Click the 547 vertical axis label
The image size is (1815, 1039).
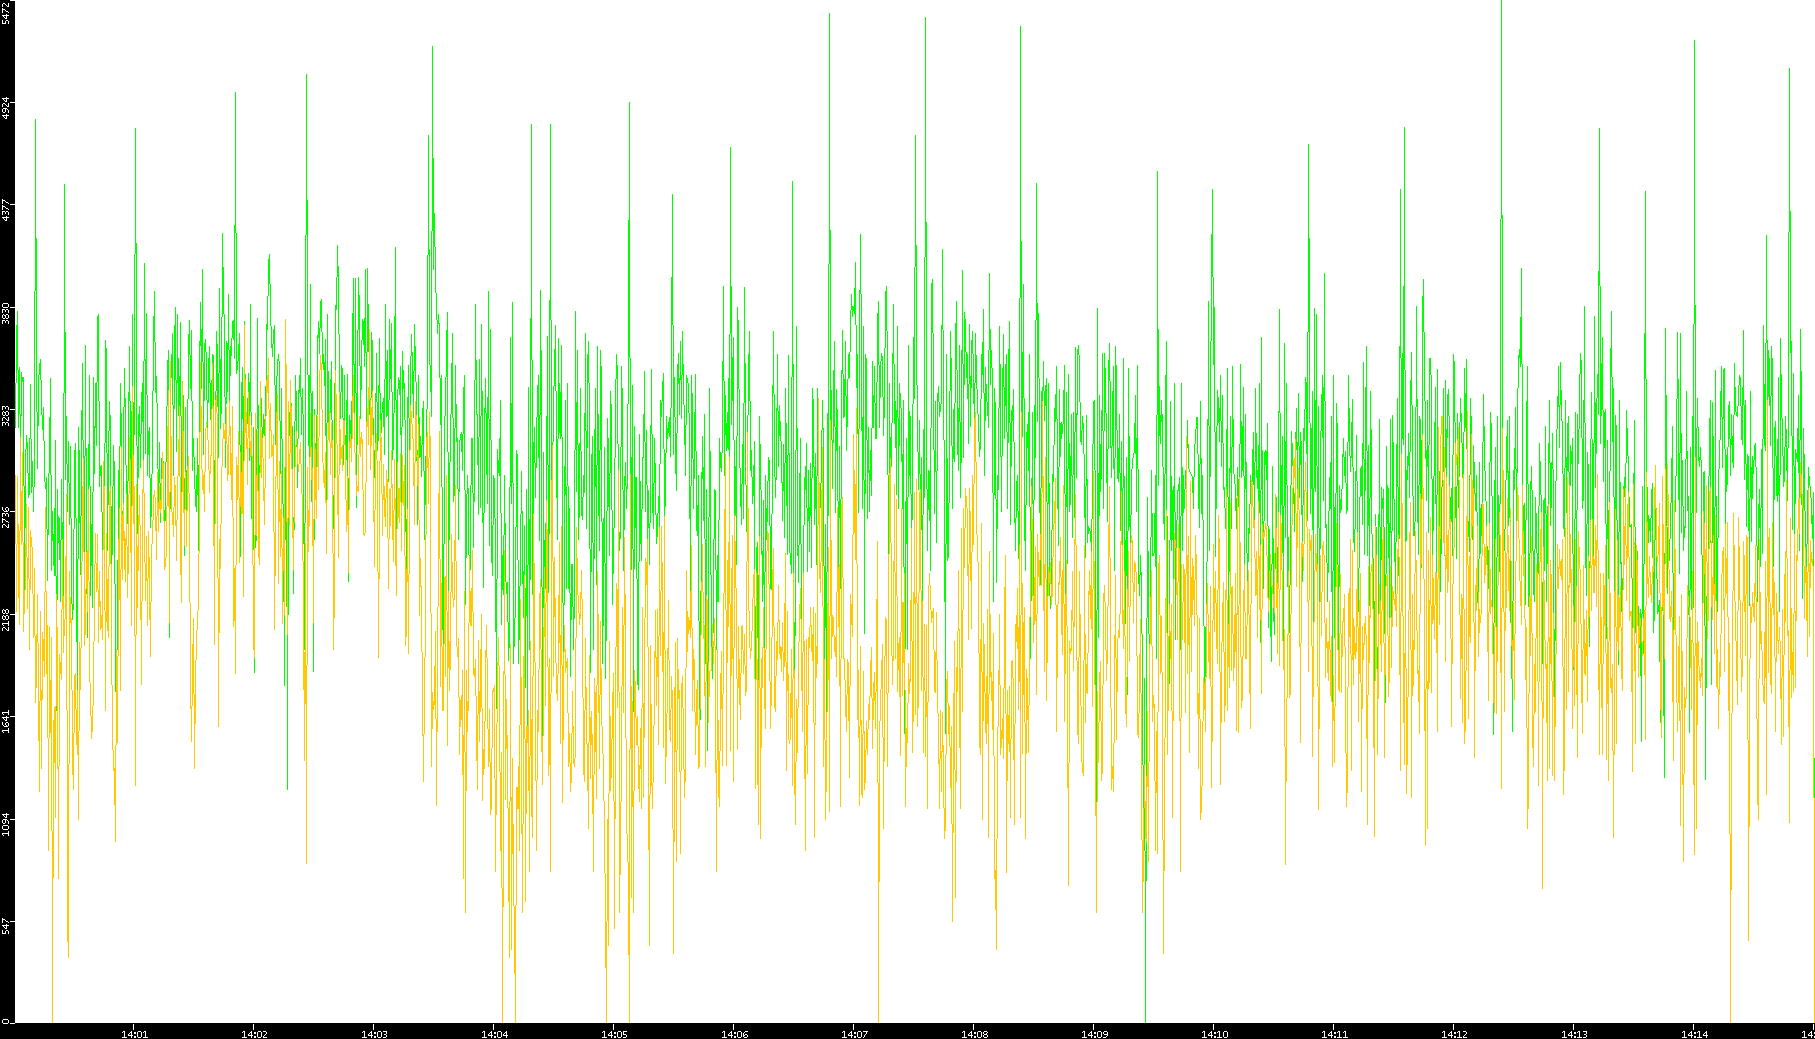point(7,927)
